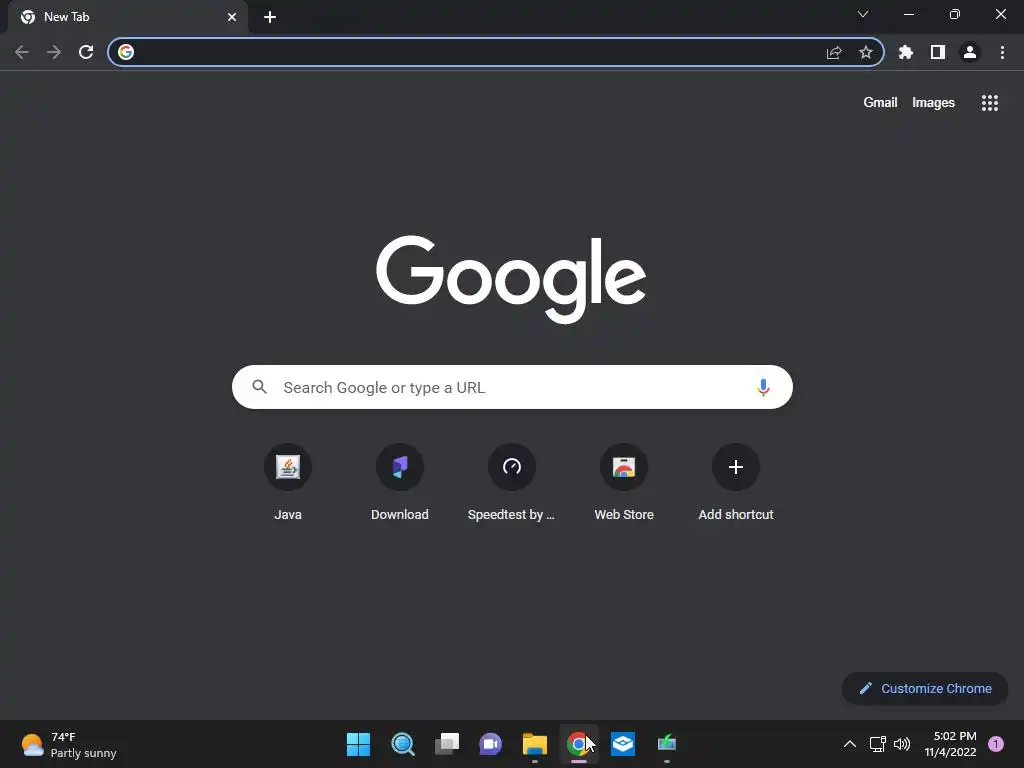Focus the Google search box
This screenshot has height=768, width=1024.
point(512,387)
